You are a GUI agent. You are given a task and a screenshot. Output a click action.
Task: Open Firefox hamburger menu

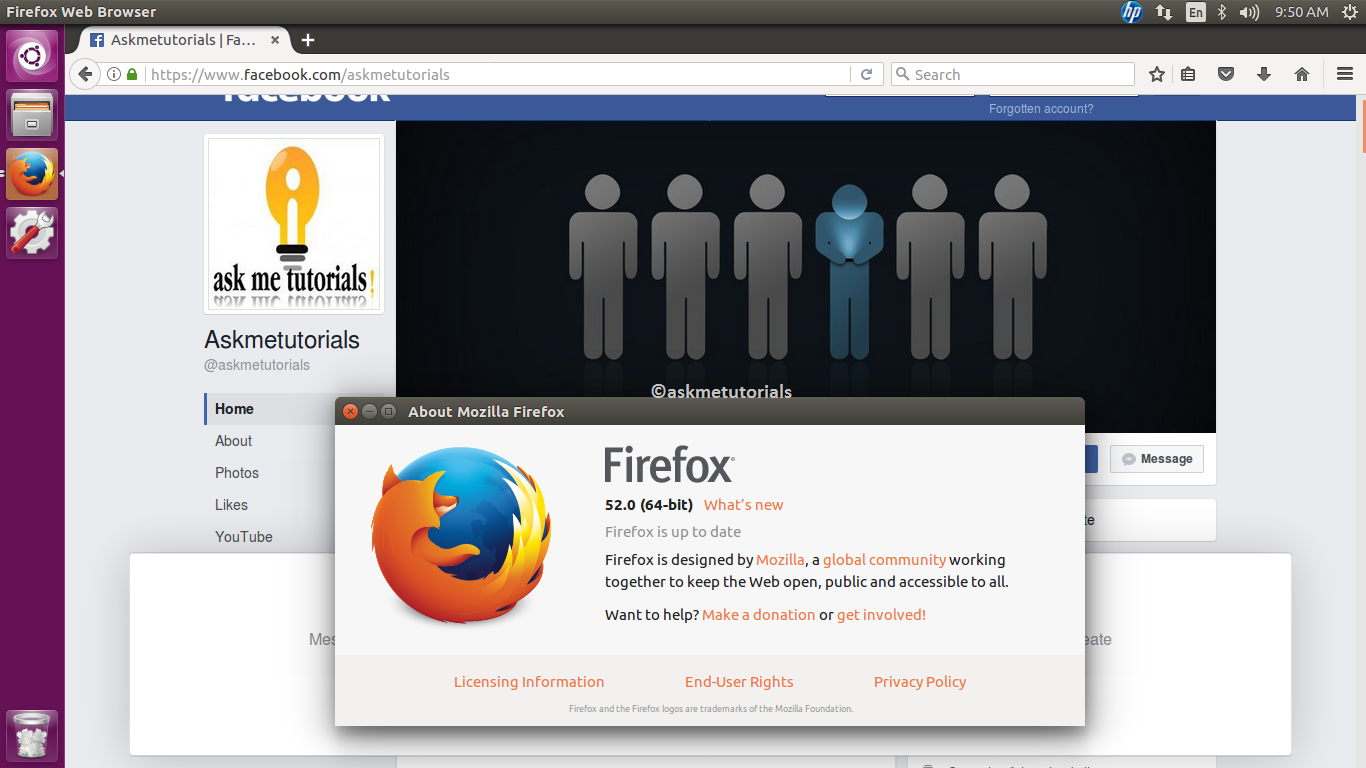click(x=1345, y=74)
